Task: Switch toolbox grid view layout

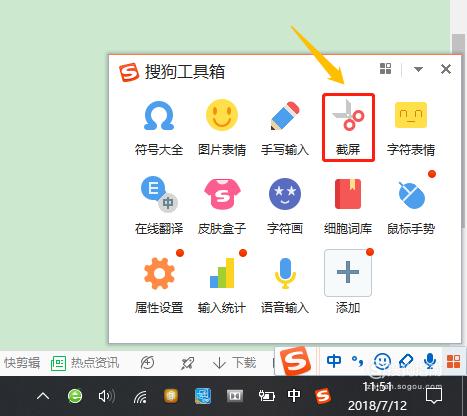Action: click(x=386, y=69)
